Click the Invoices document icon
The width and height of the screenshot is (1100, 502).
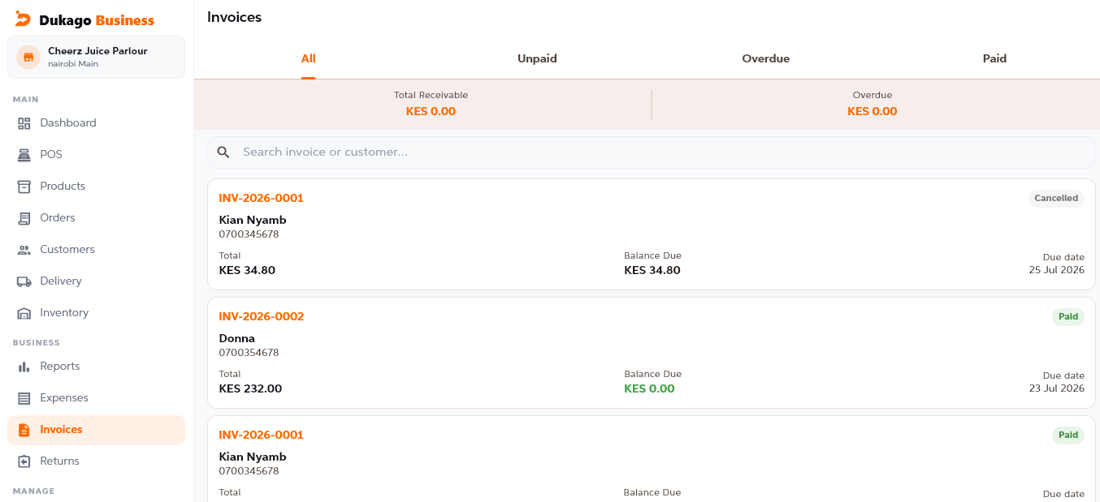pos(24,430)
